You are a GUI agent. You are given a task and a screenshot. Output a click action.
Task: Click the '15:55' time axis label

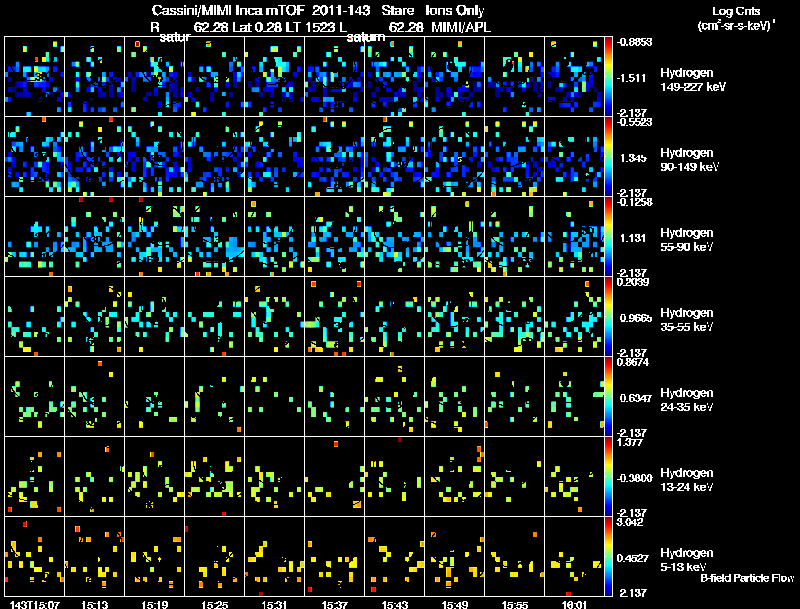[515, 604]
